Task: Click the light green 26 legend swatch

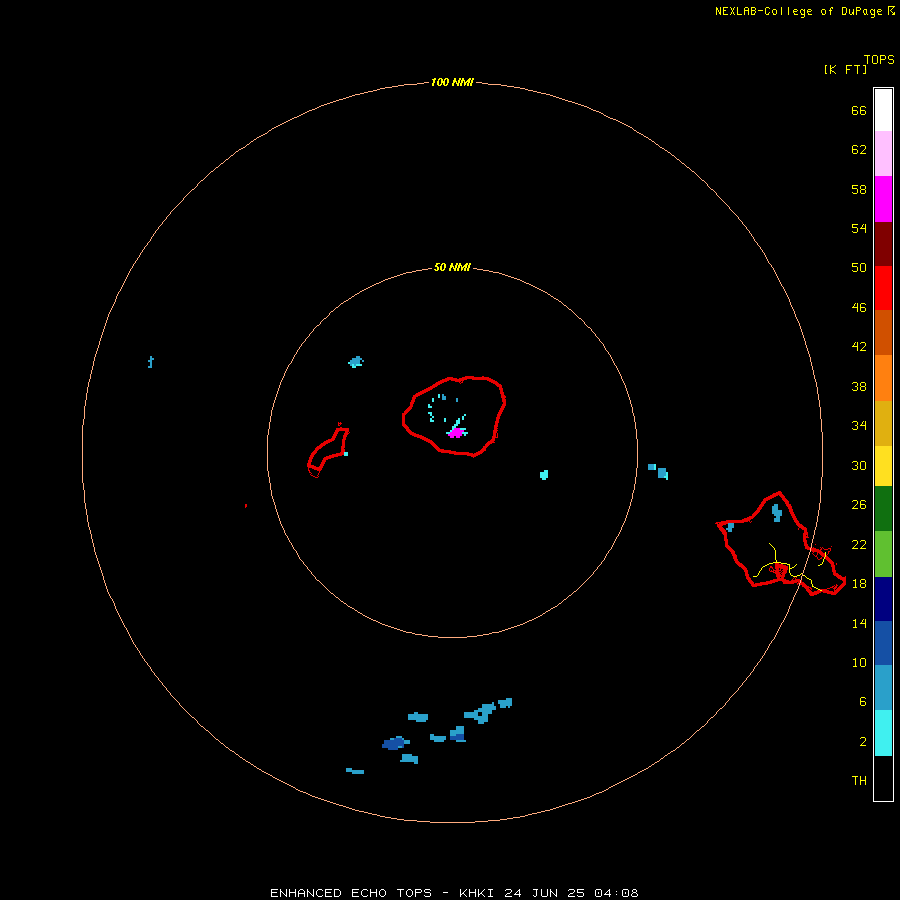Action: tap(883, 554)
